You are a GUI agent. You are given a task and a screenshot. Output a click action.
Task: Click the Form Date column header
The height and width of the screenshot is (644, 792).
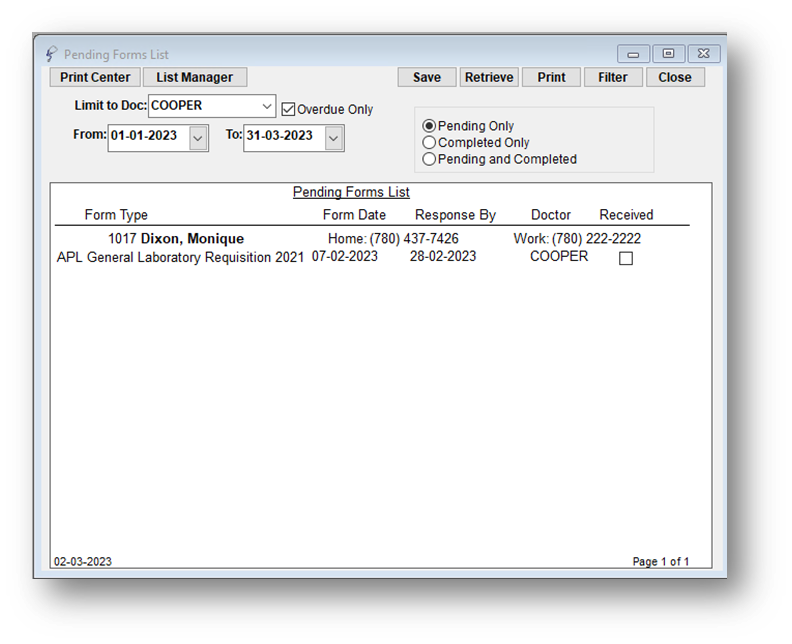pos(355,215)
